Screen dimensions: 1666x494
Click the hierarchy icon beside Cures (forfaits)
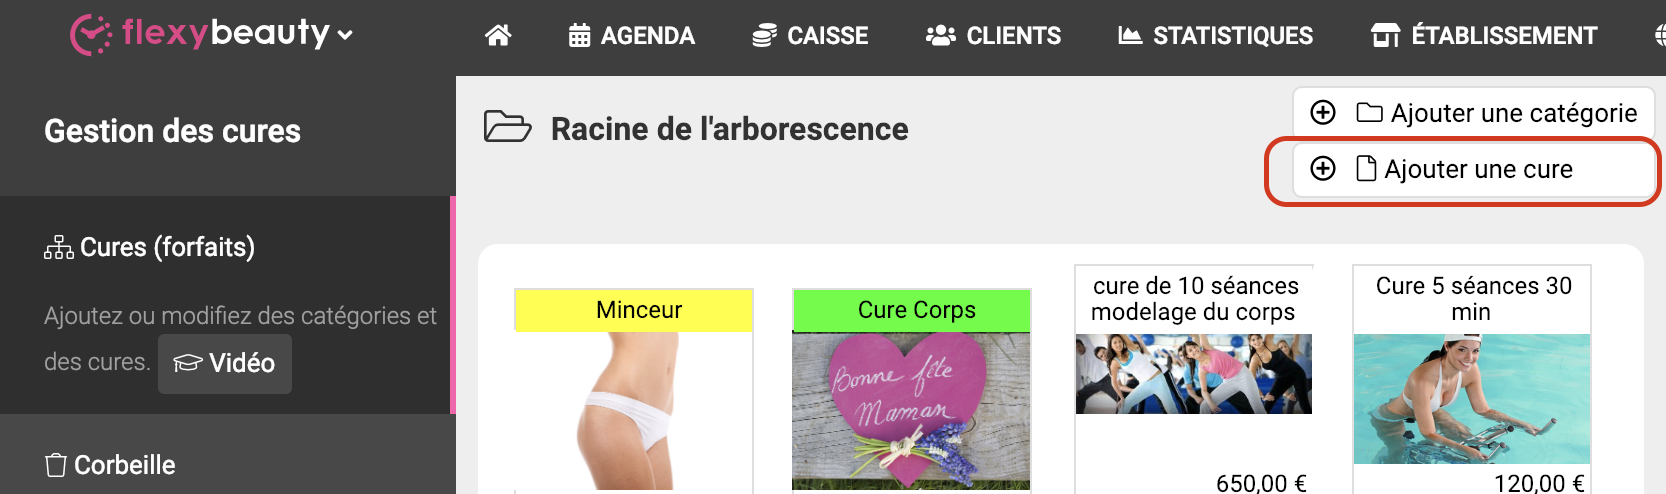59,247
